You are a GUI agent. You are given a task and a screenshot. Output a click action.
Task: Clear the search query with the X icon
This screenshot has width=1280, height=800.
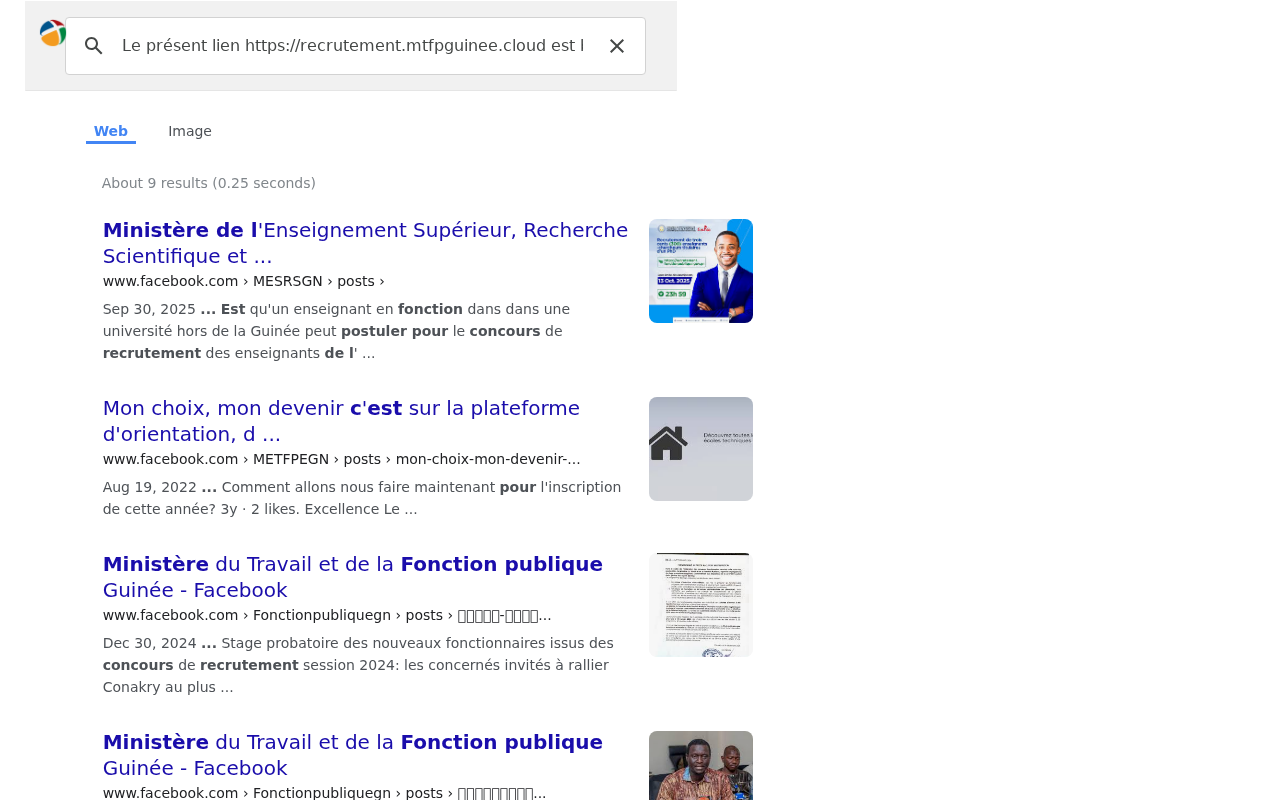click(x=617, y=46)
